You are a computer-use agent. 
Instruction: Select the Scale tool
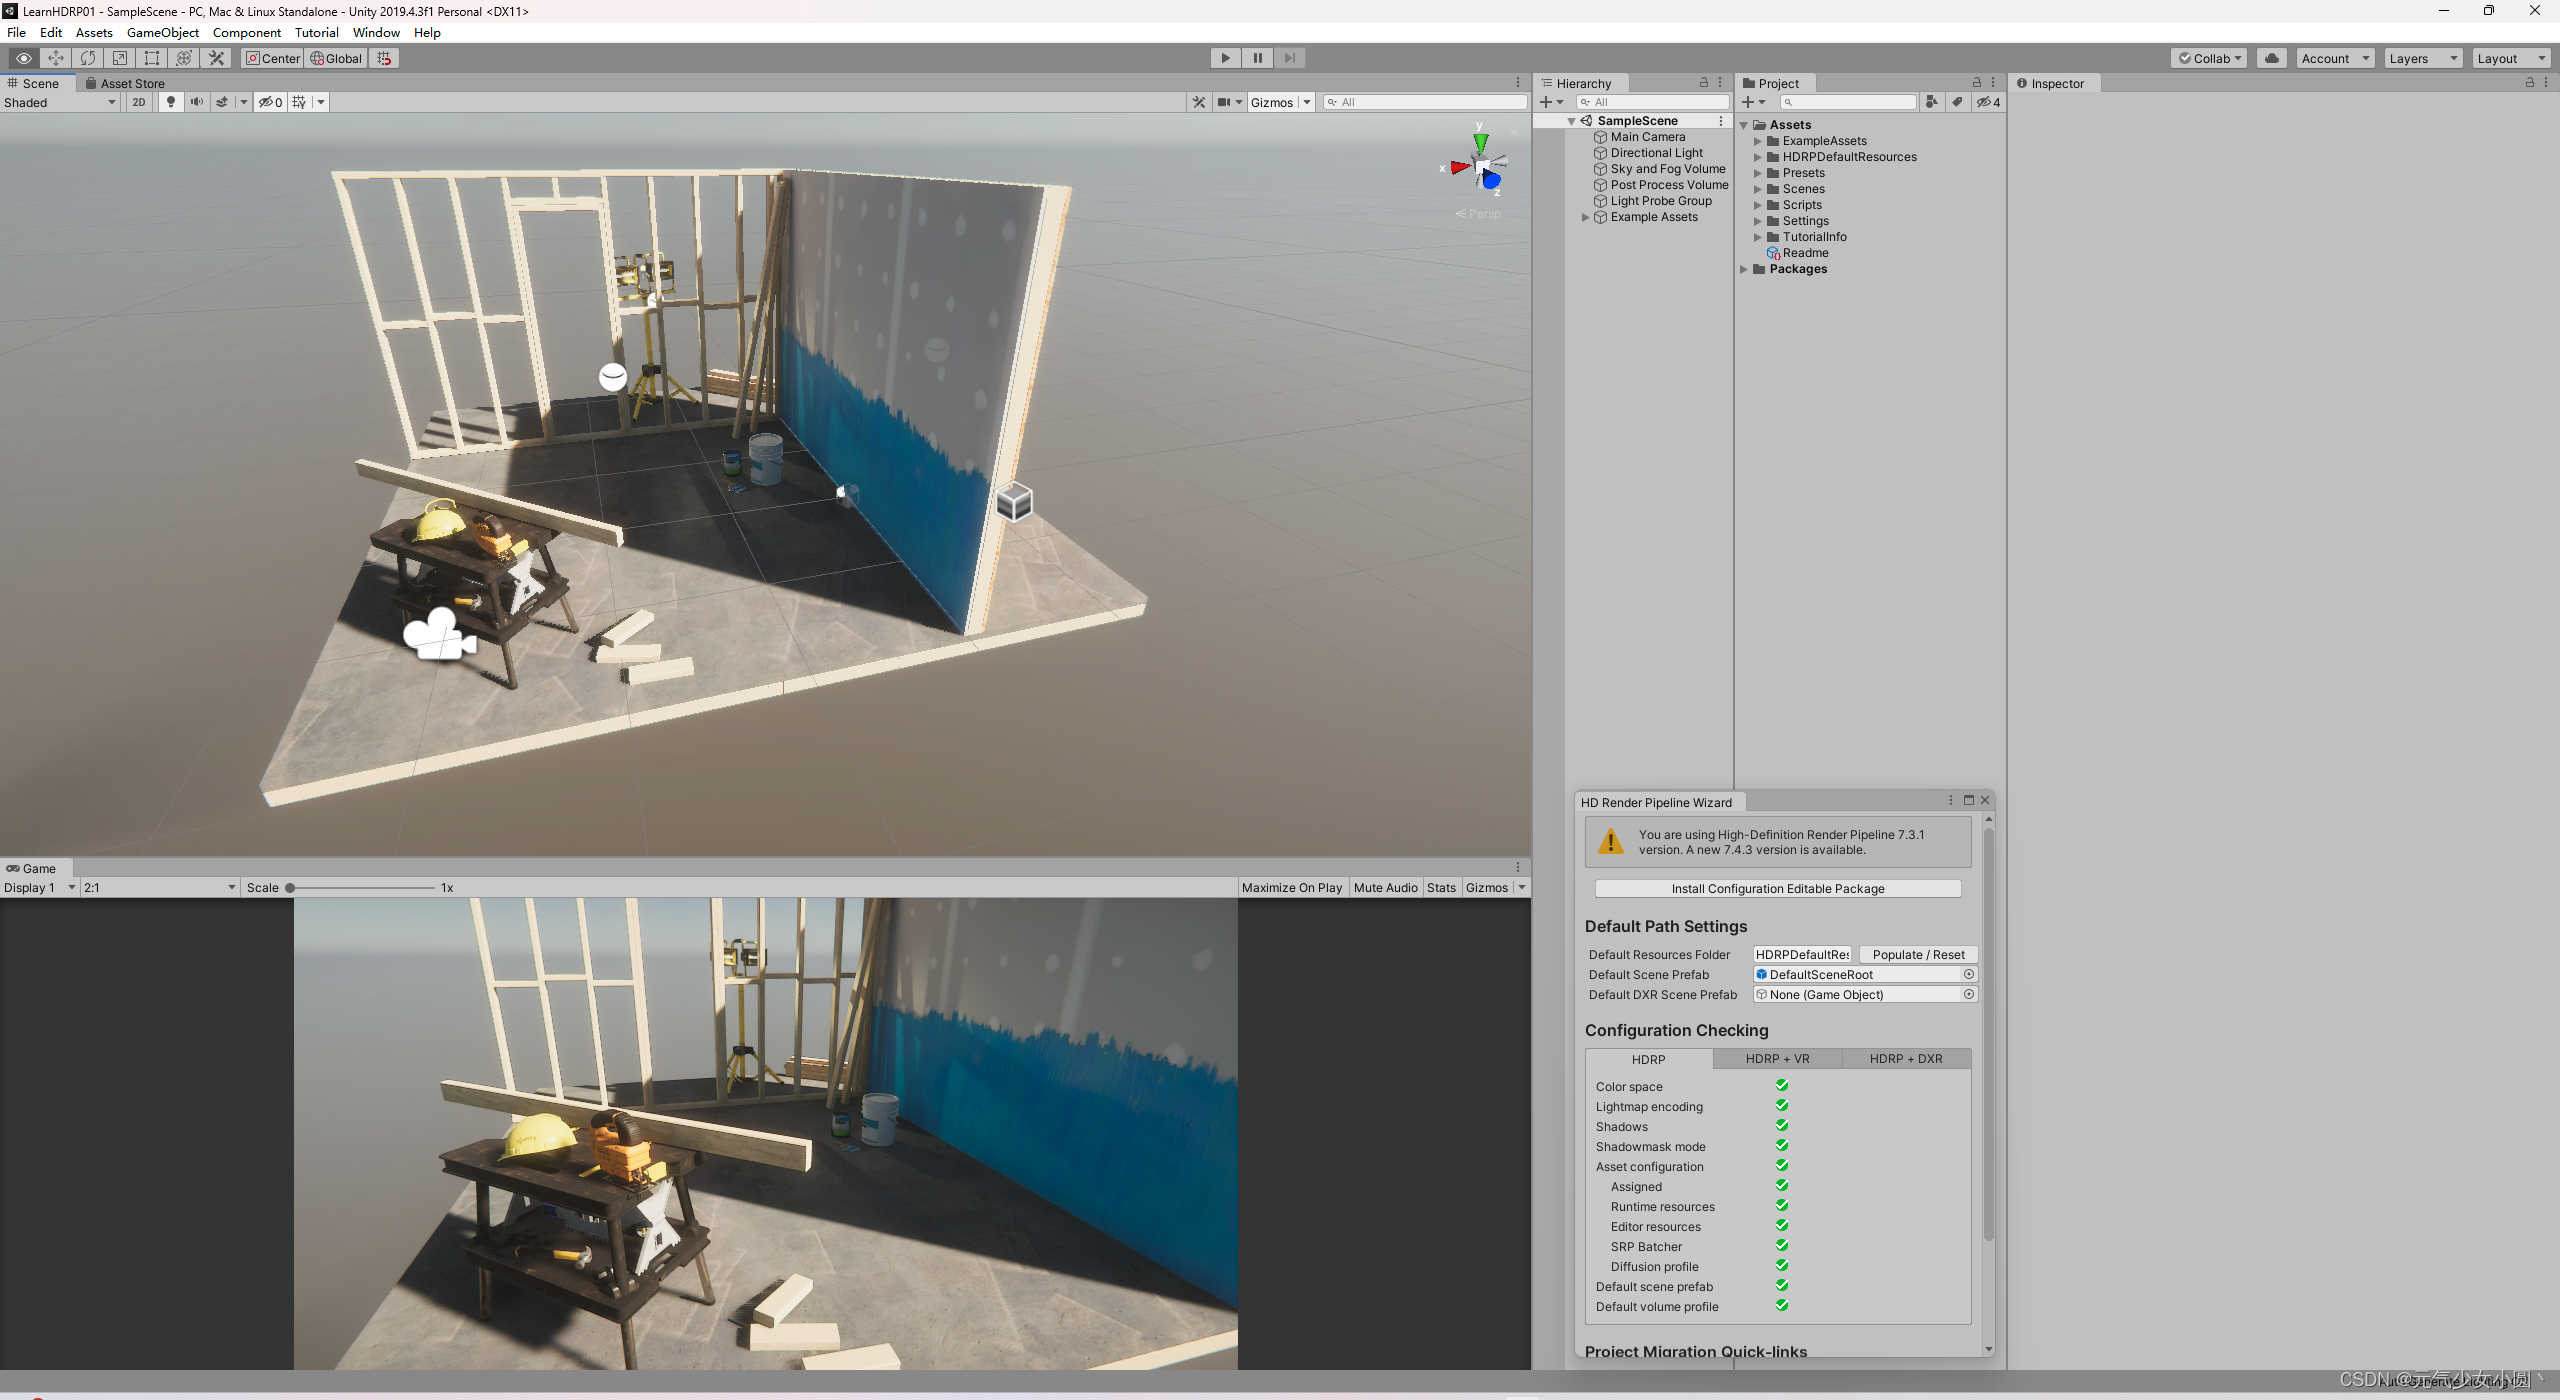(120, 58)
